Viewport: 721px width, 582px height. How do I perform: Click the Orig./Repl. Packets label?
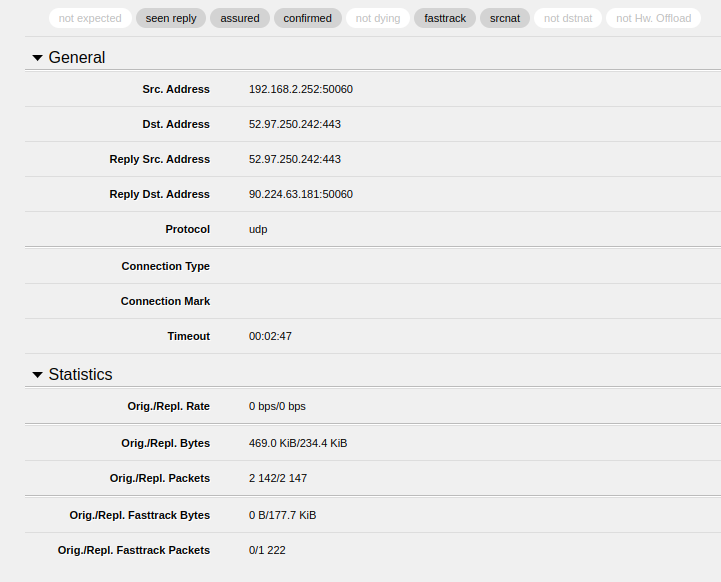160,478
